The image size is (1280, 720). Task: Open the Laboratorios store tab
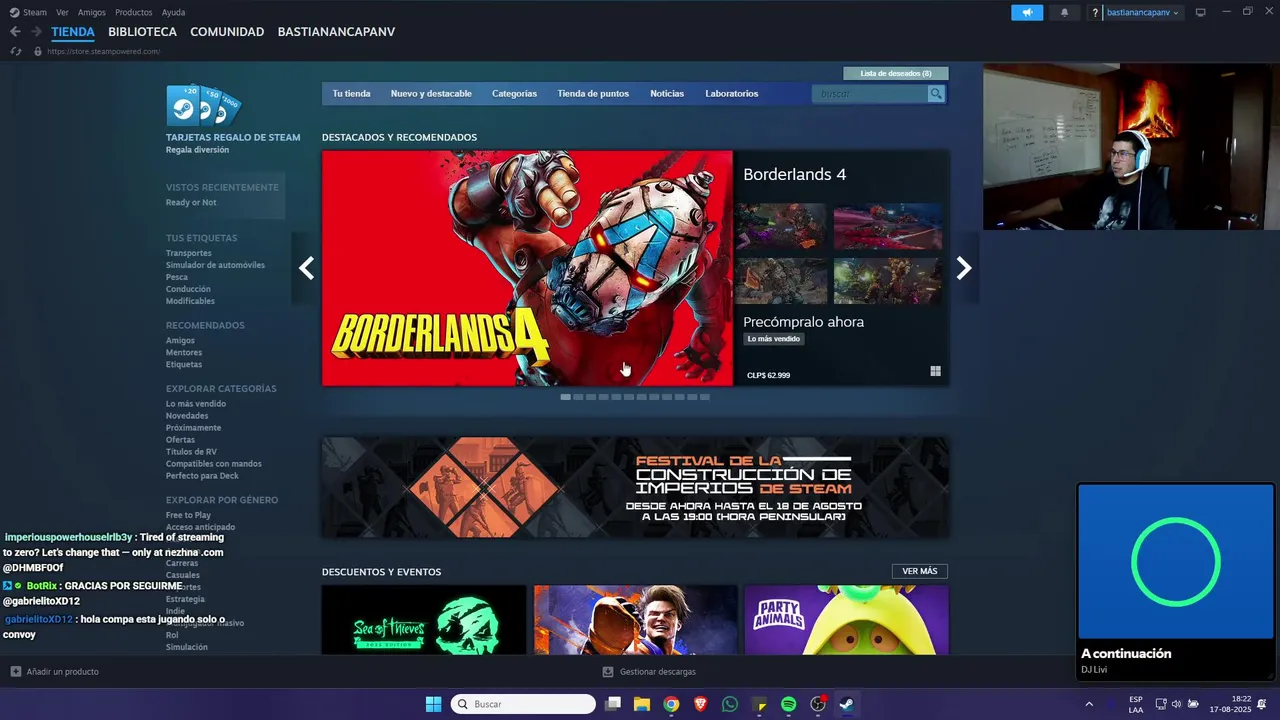point(732,93)
